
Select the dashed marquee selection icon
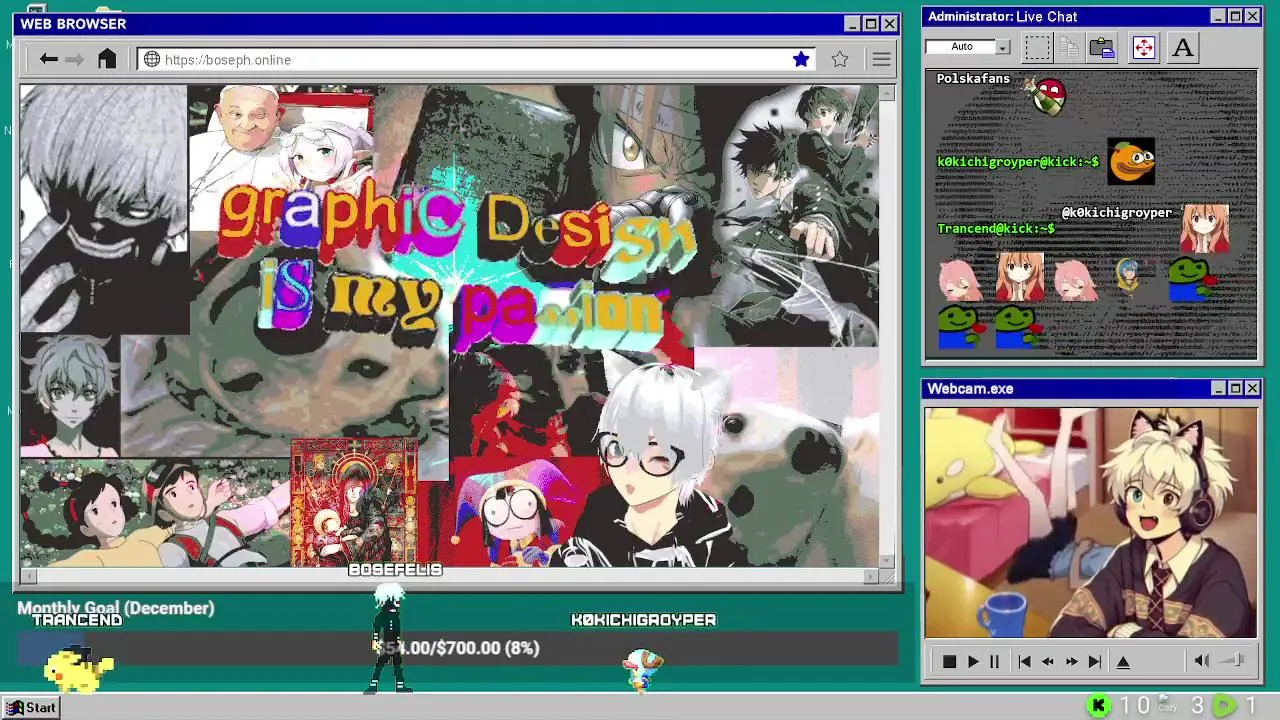coord(1038,47)
